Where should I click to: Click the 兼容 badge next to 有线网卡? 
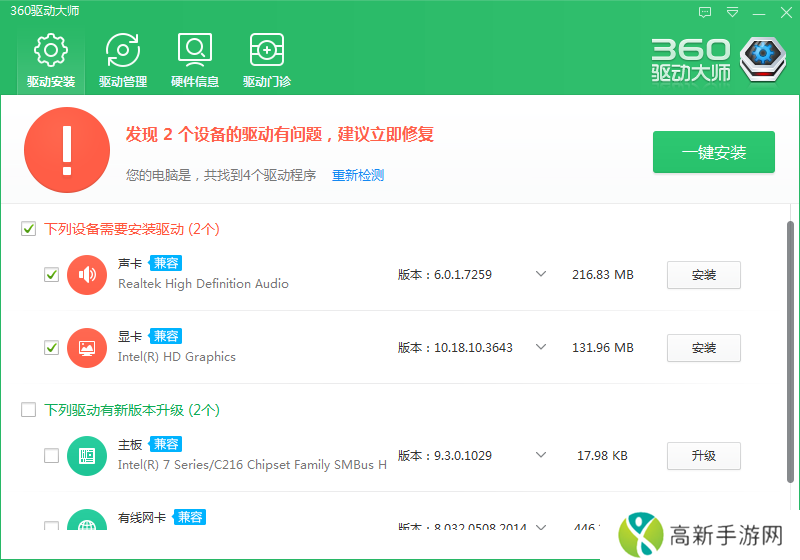pyautogui.click(x=189, y=517)
